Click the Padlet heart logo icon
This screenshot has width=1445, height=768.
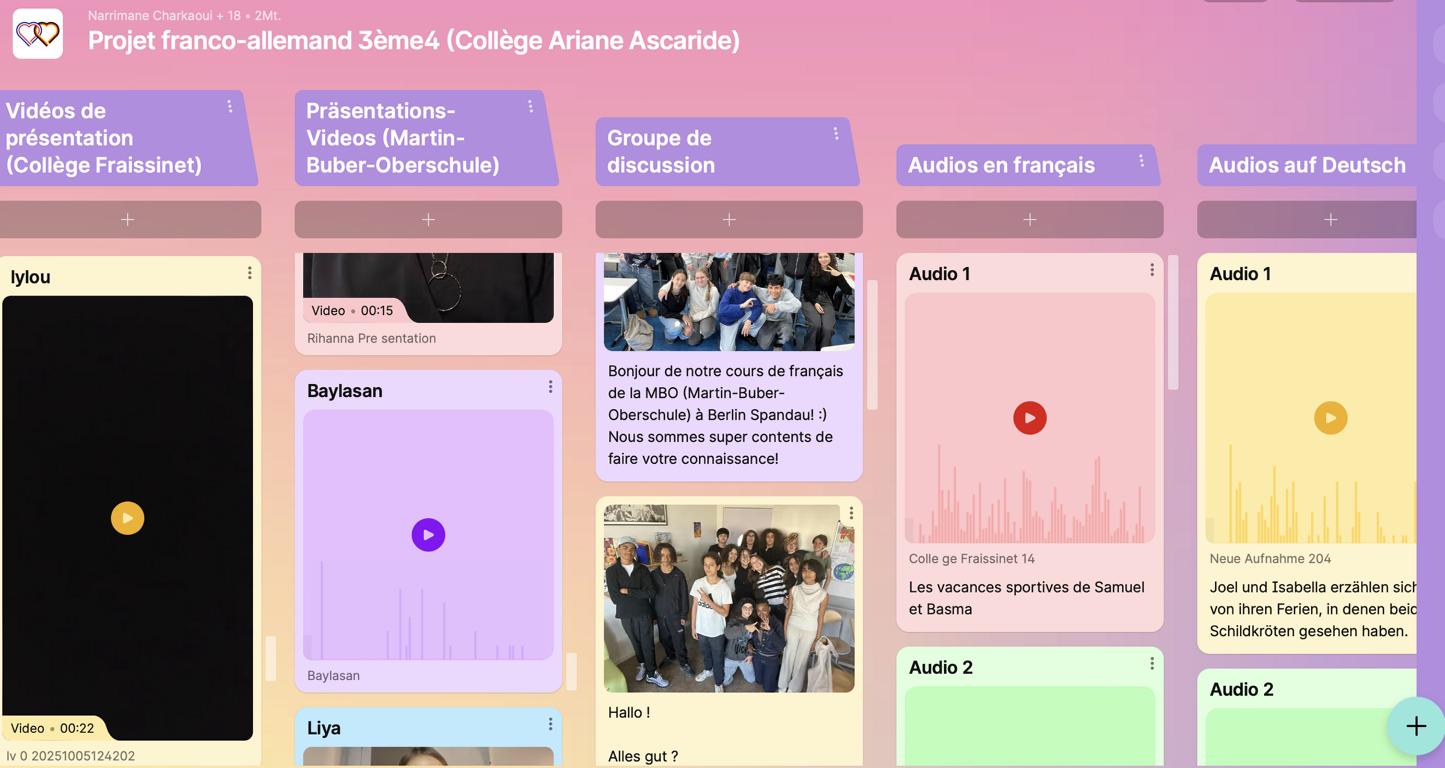point(38,34)
